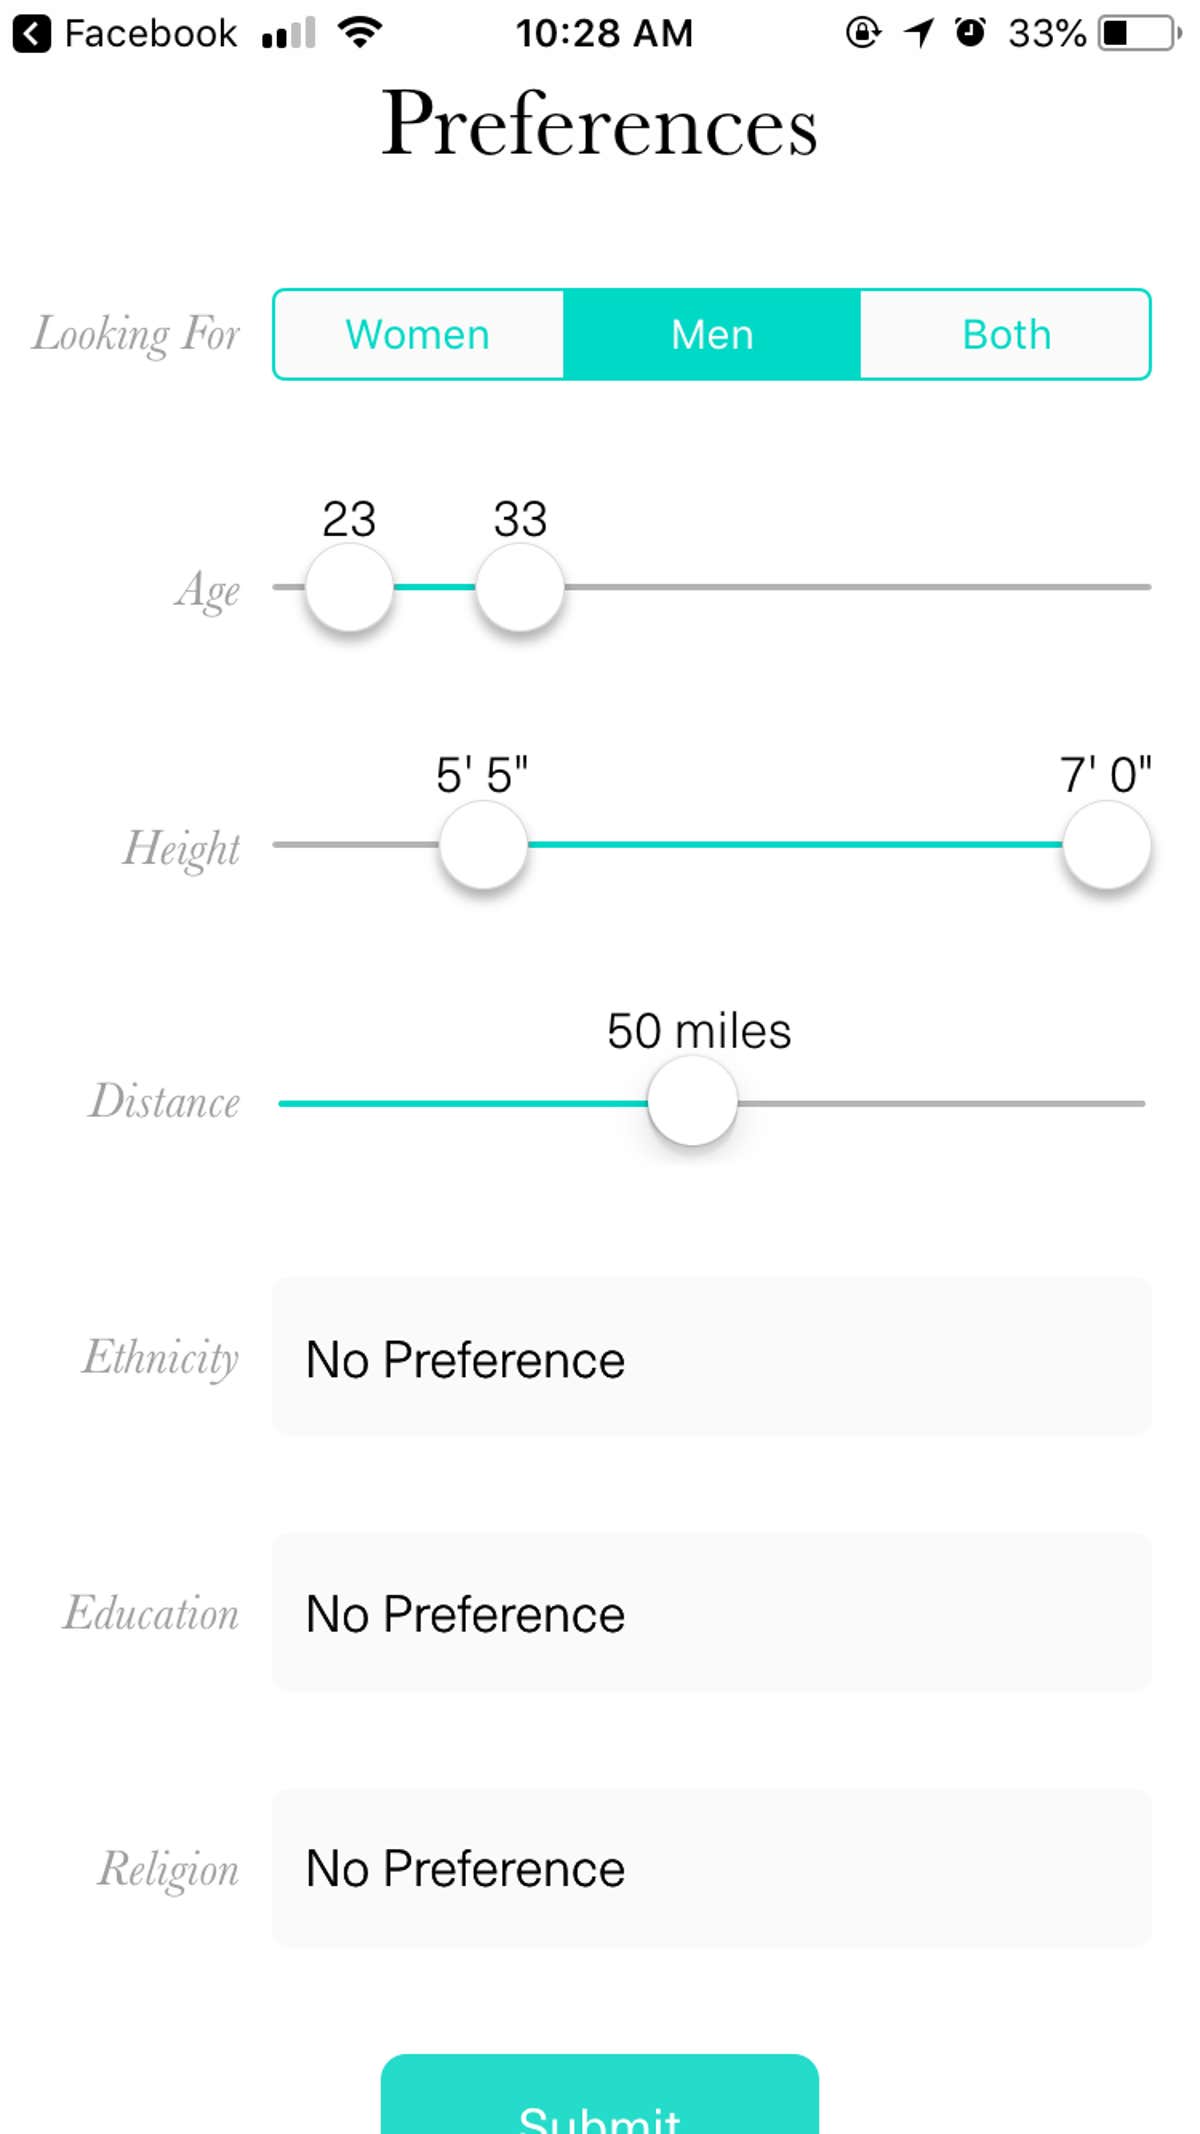Tap the Wi-Fi icon in the status bar
This screenshot has width=1200, height=2134.
[357, 33]
